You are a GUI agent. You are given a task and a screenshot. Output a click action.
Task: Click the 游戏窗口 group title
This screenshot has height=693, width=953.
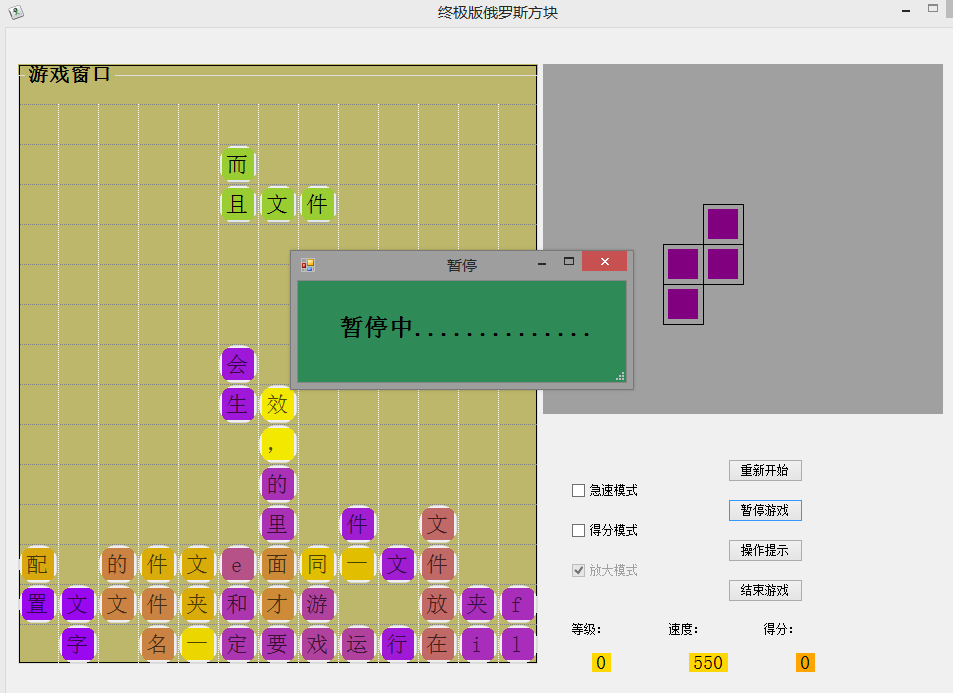(69, 75)
